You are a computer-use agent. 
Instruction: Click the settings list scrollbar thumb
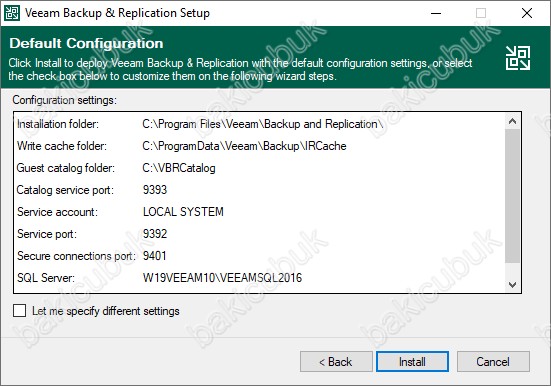tap(512, 196)
